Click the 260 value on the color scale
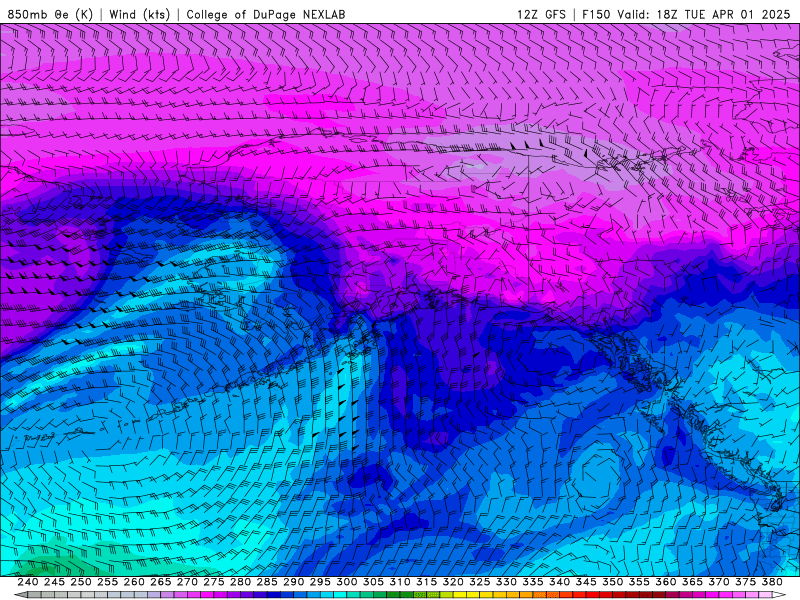This screenshot has height=600, width=800. pos(134,582)
